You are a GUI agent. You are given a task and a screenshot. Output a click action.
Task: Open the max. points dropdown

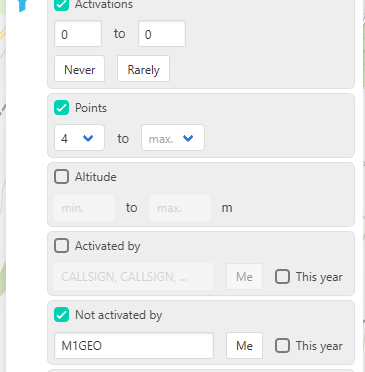tap(173, 138)
